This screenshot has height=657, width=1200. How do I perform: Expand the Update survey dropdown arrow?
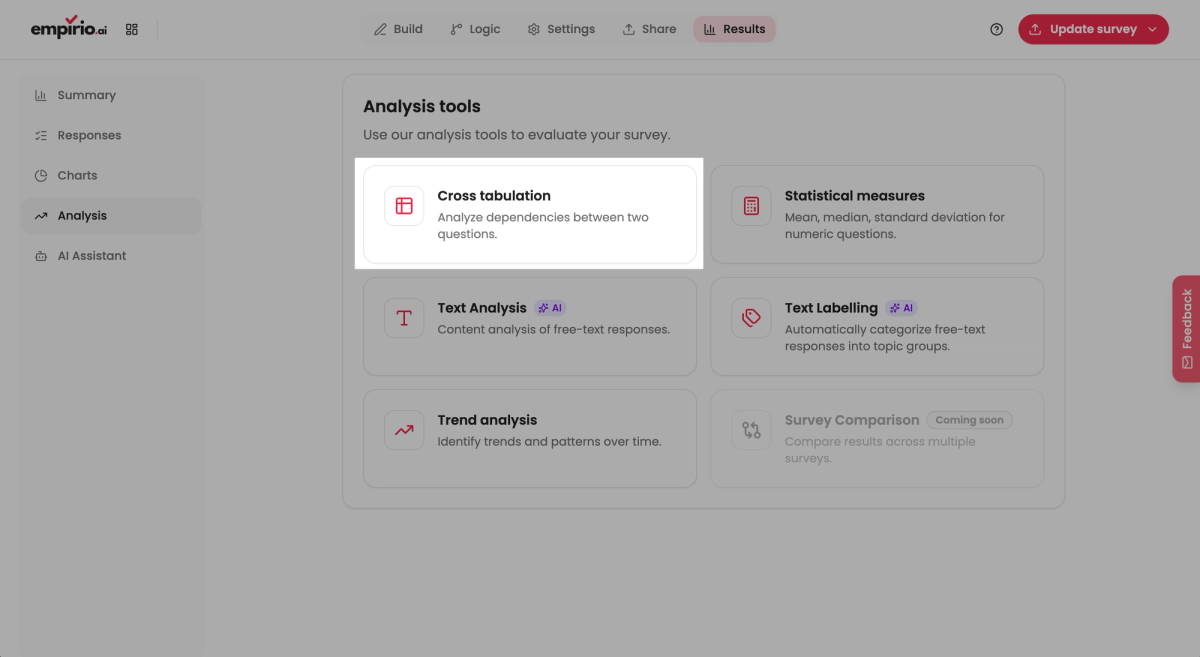1153,29
